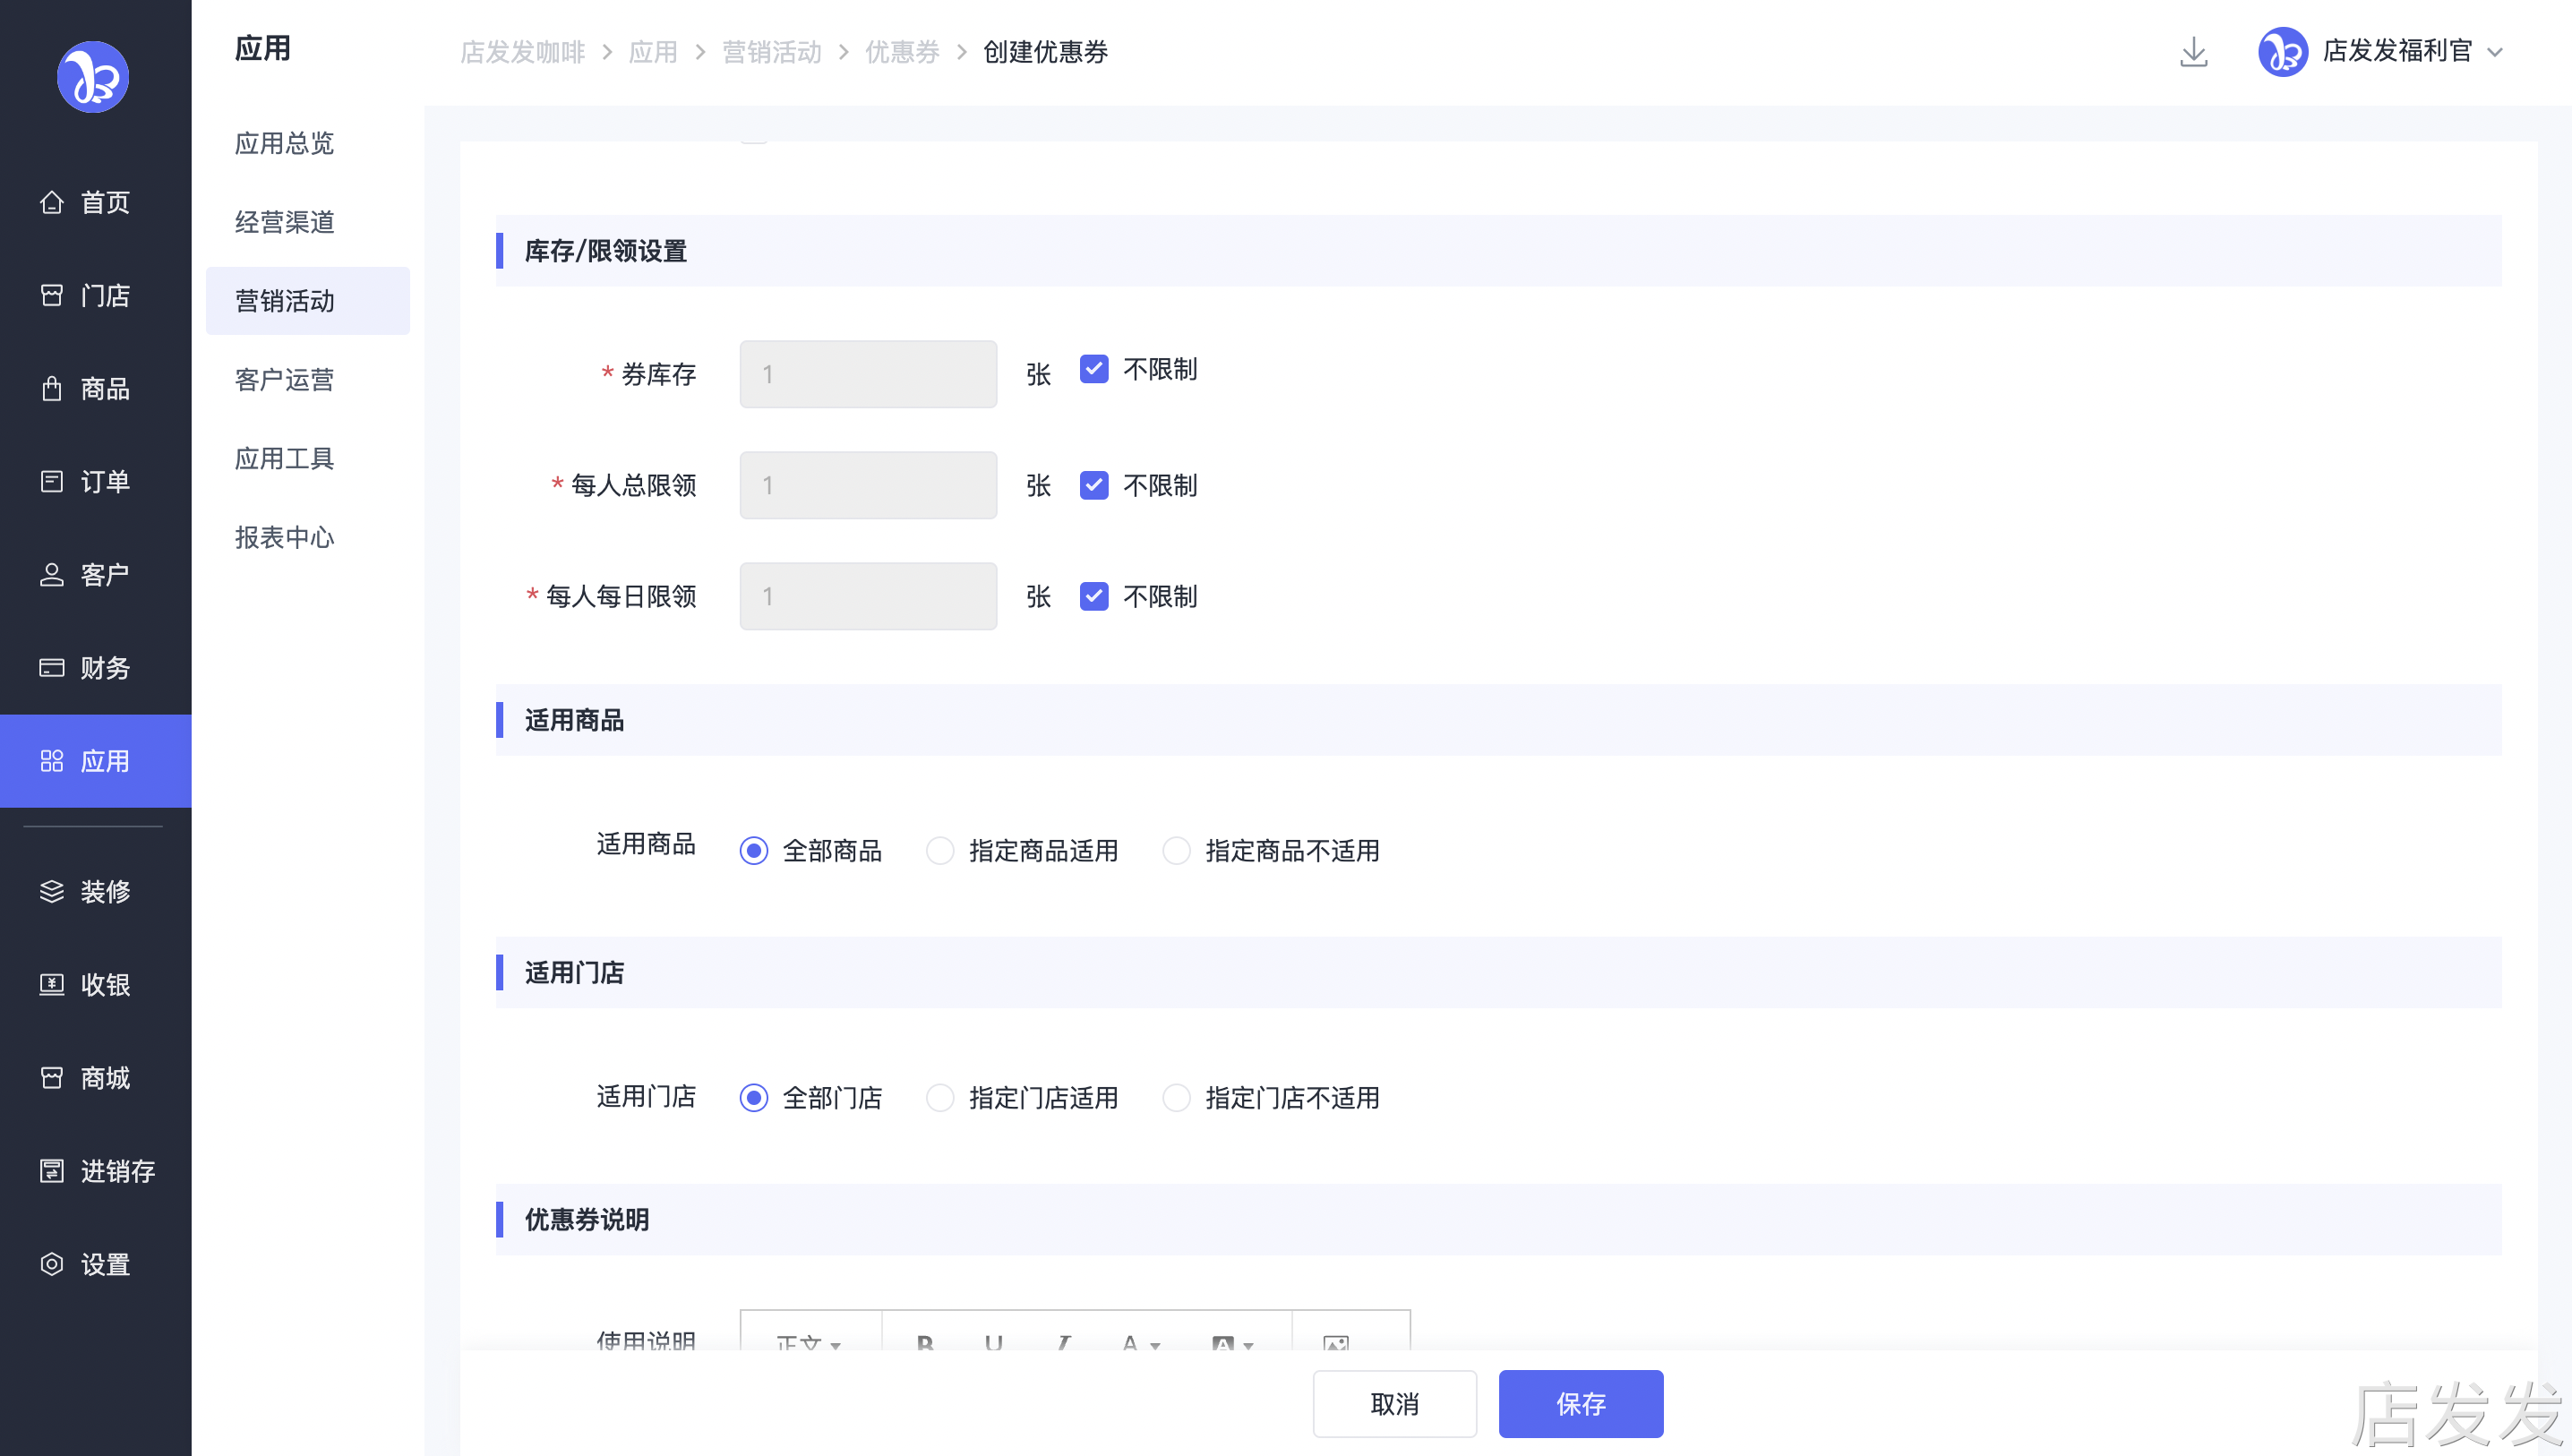2572x1456 pixels.
Task: Open 装修 decoration layers icon
Action: [x=52, y=891]
